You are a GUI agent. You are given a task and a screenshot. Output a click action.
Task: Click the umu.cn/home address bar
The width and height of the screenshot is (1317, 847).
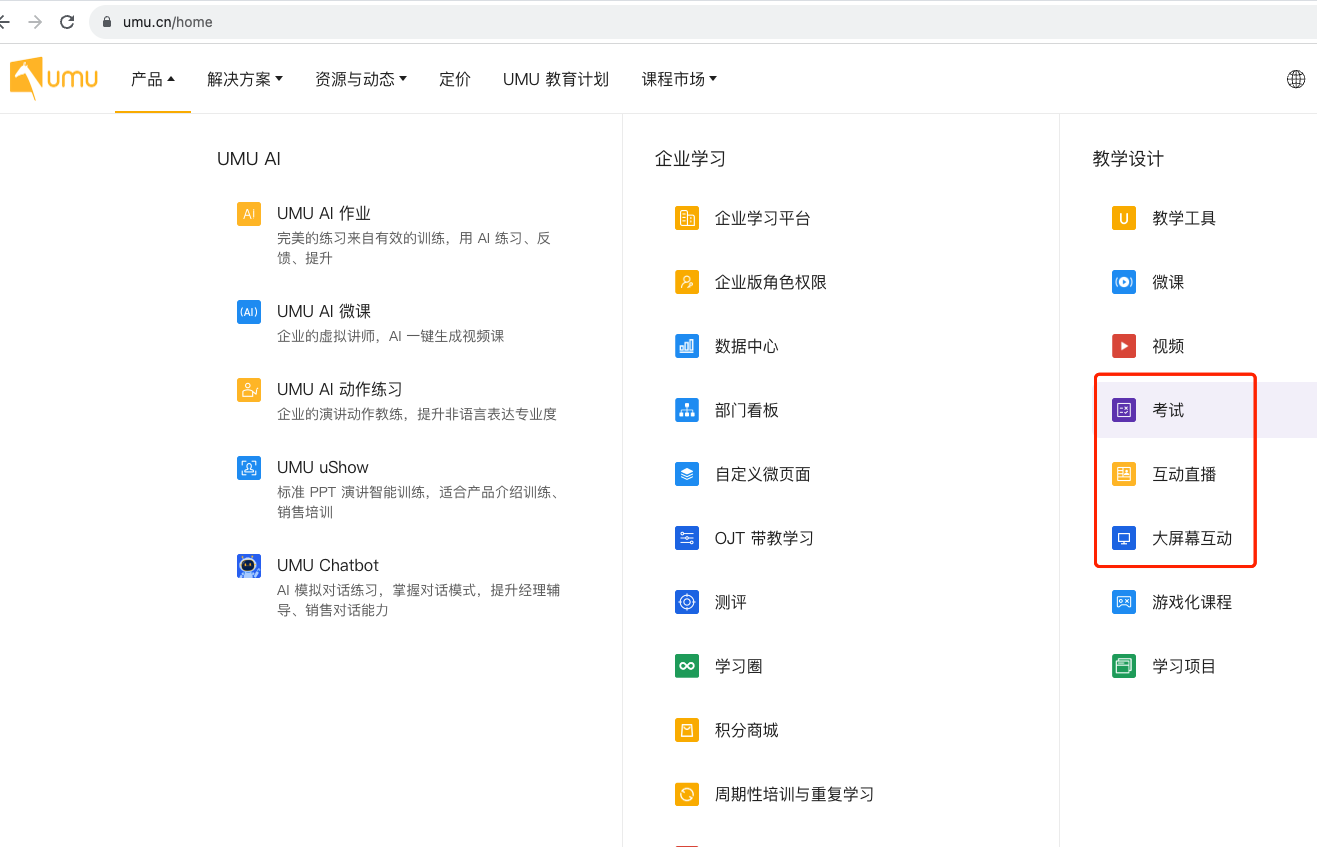[704, 22]
